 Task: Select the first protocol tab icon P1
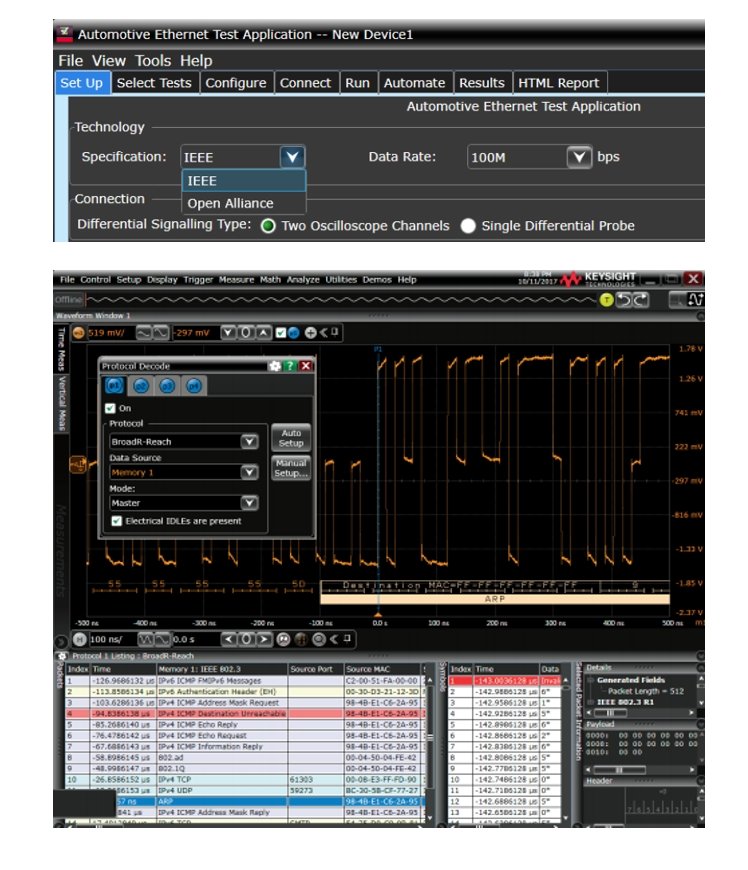(113, 385)
